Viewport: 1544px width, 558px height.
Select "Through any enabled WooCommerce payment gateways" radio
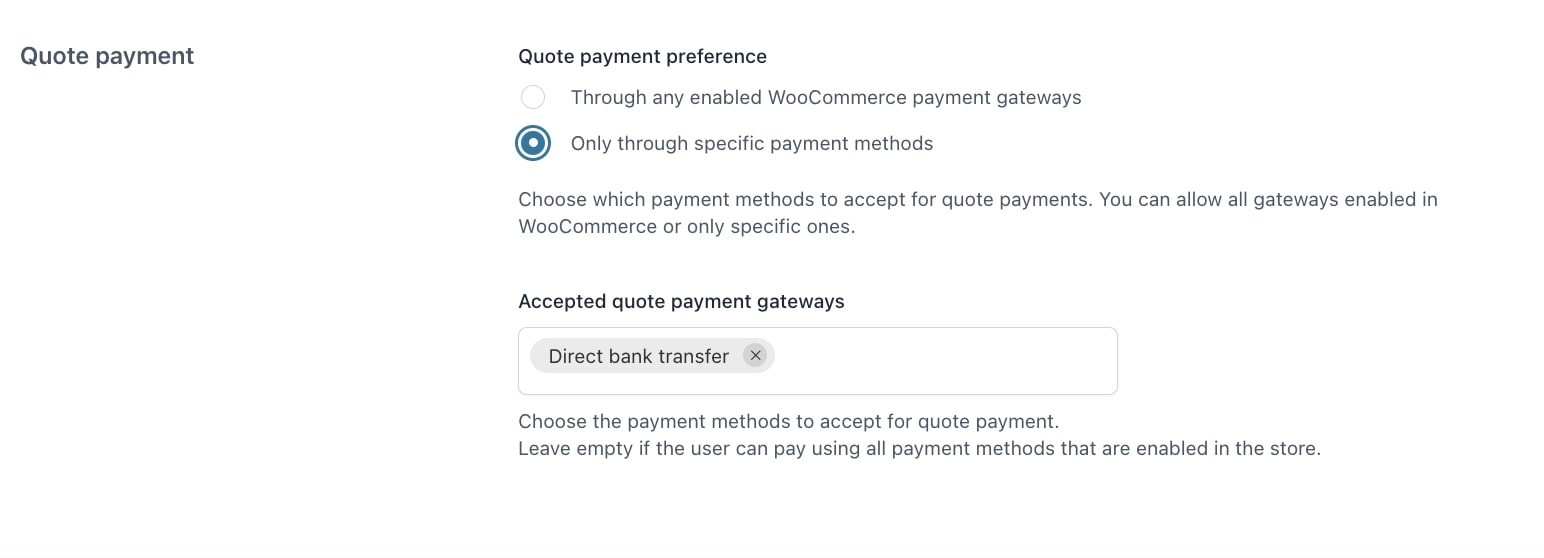[x=533, y=97]
